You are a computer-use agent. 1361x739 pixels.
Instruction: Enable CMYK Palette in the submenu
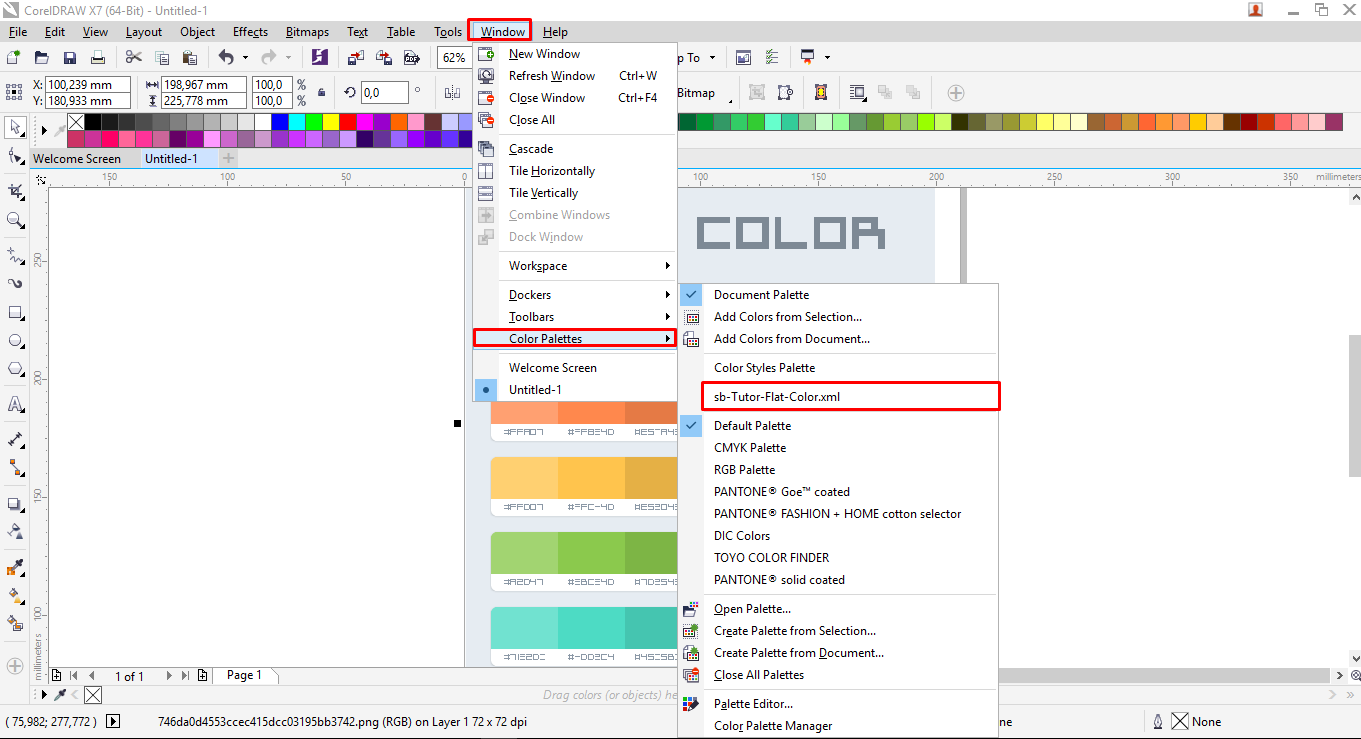750,448
